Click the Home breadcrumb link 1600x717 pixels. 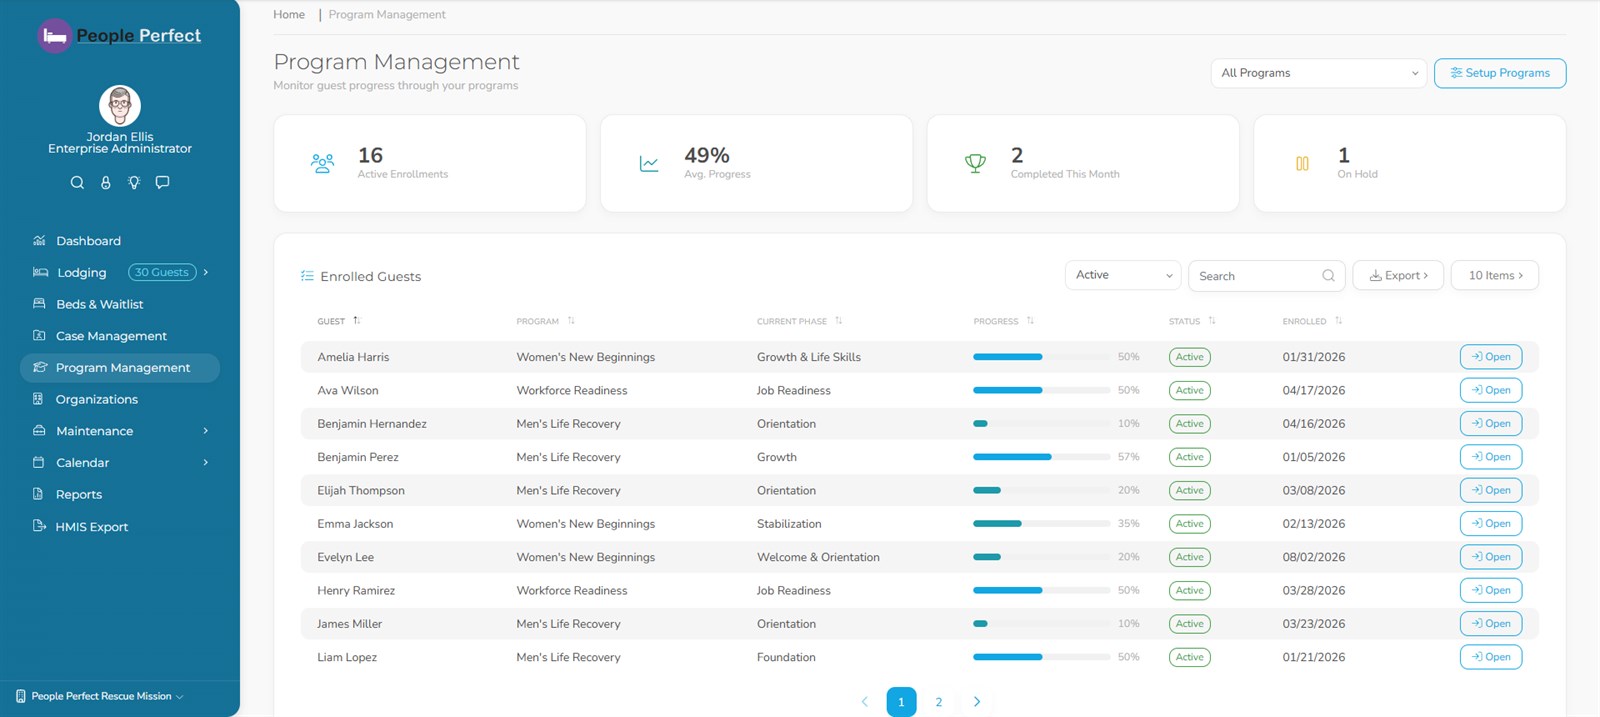tap(289, 15)
